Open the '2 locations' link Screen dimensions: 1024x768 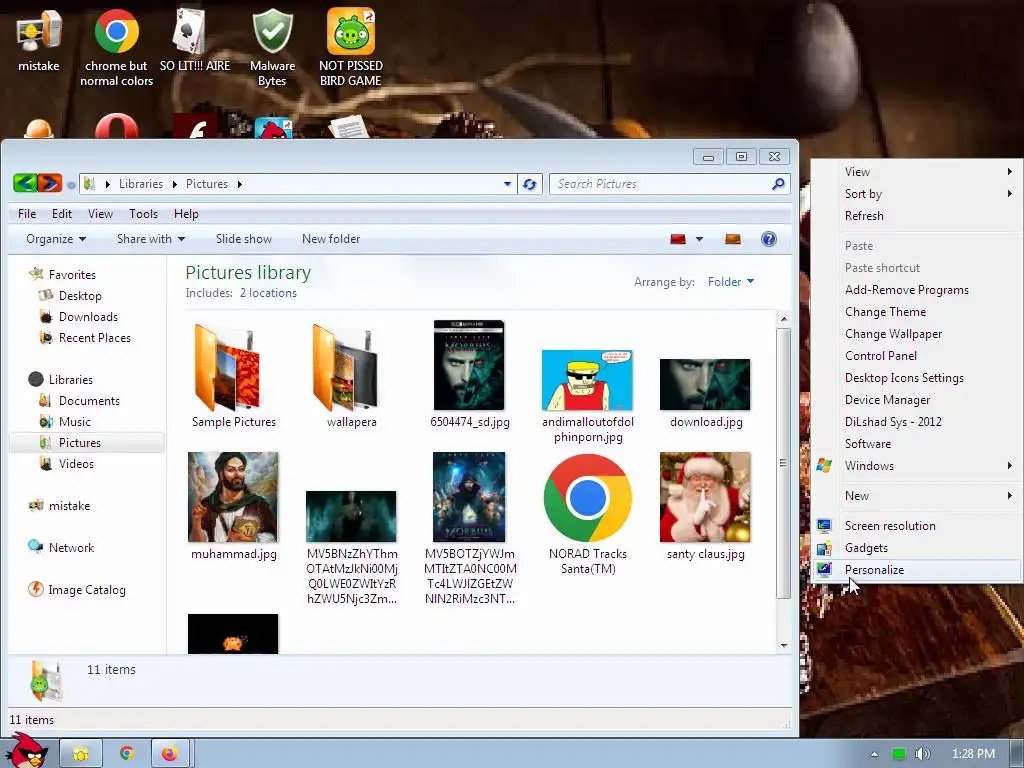click(268, 293)
